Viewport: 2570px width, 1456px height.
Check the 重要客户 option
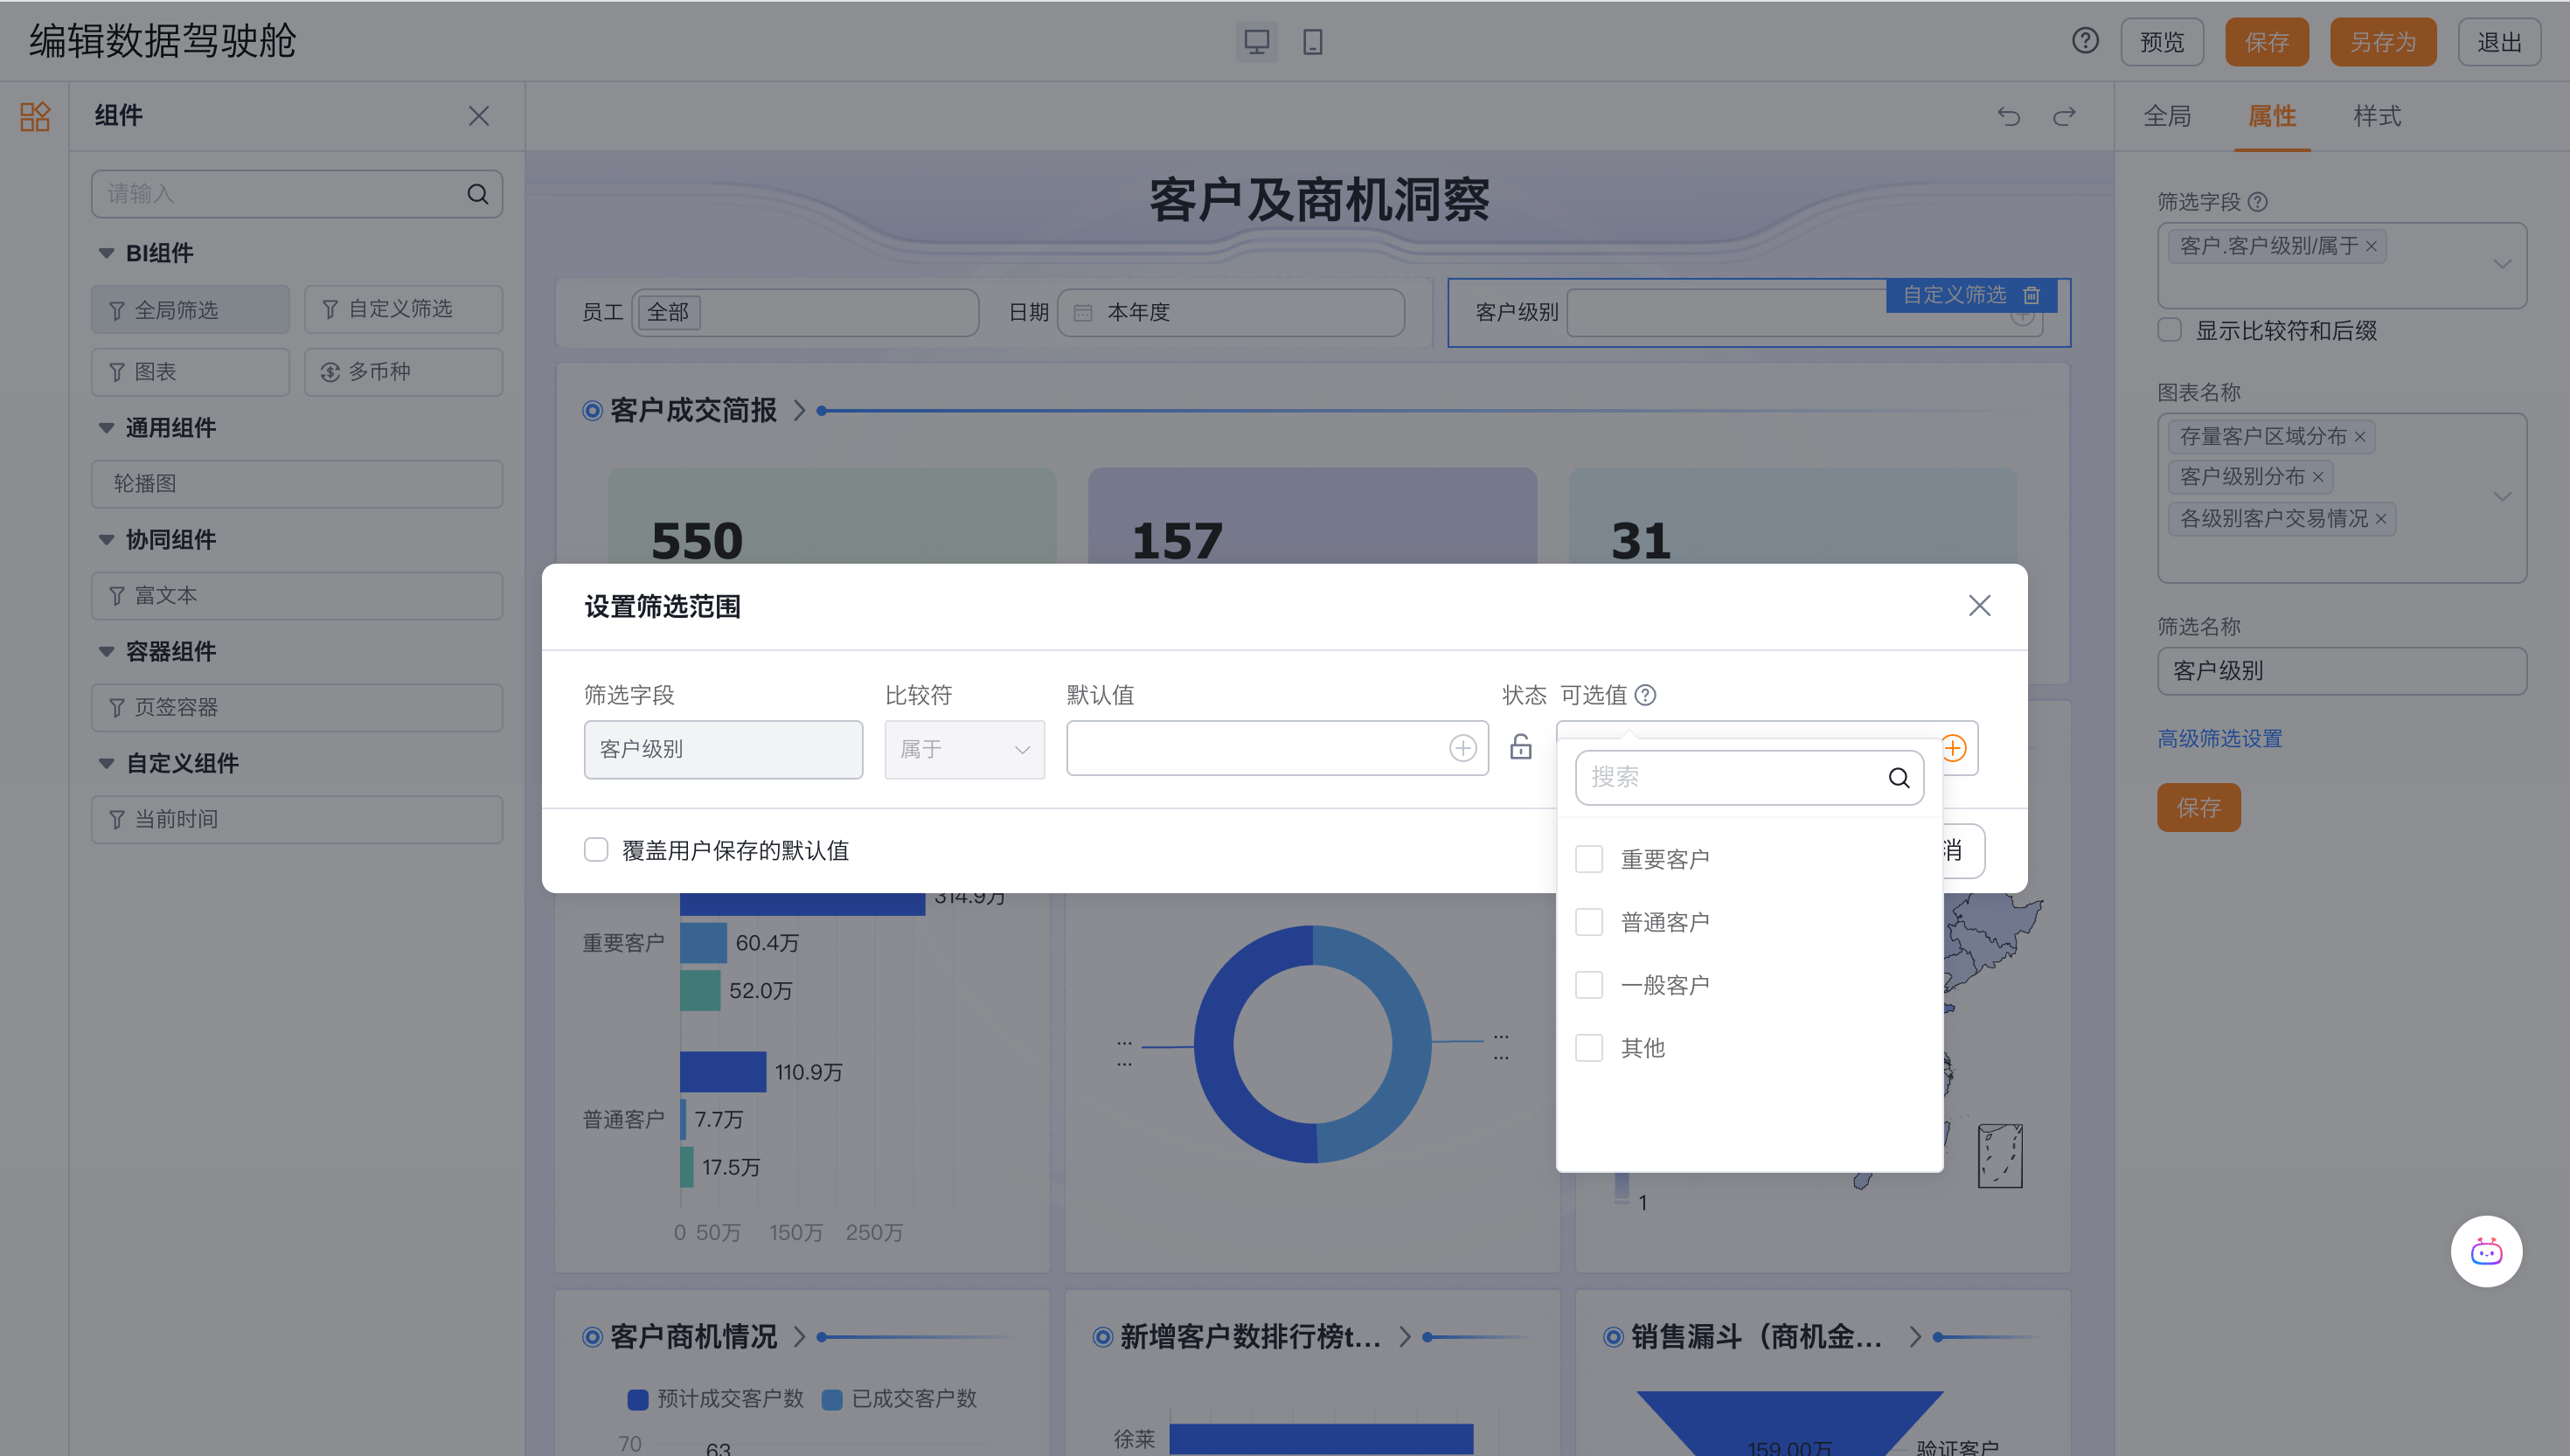click(x=1589, y=859)
